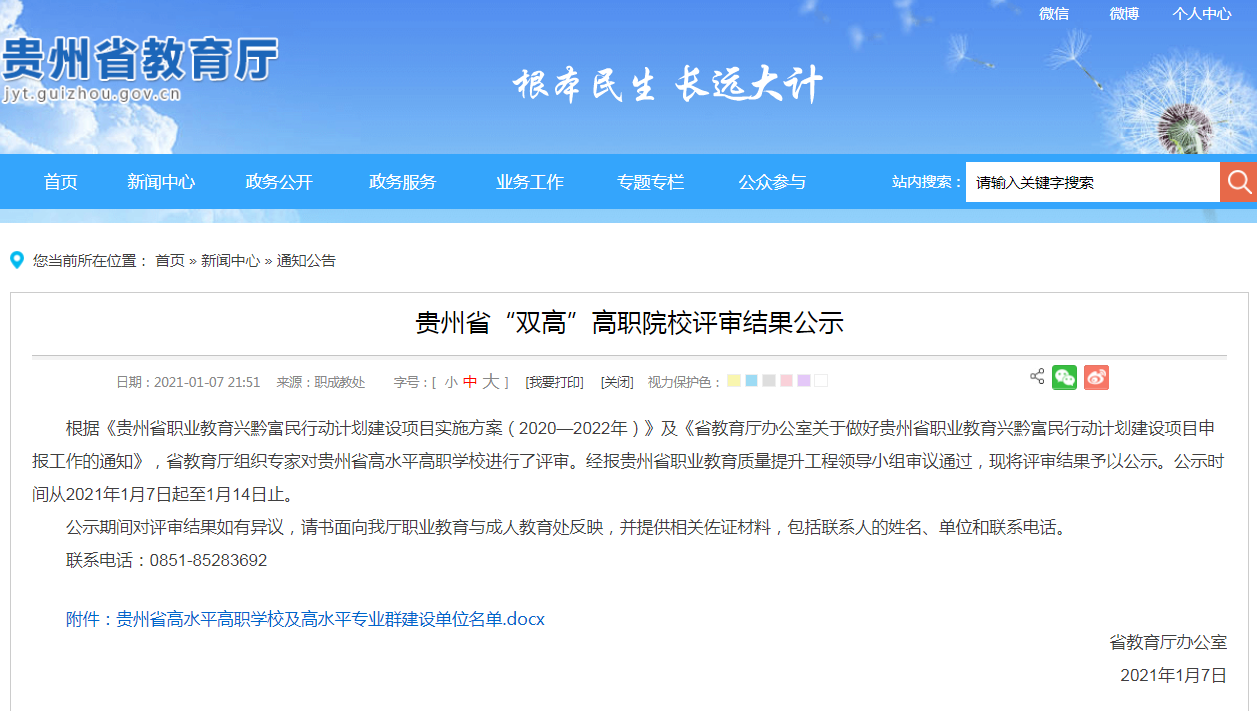The image size is (1257, 711).
Task: Open the generic share icon next to WeChat
Action: click(1036, 379)
